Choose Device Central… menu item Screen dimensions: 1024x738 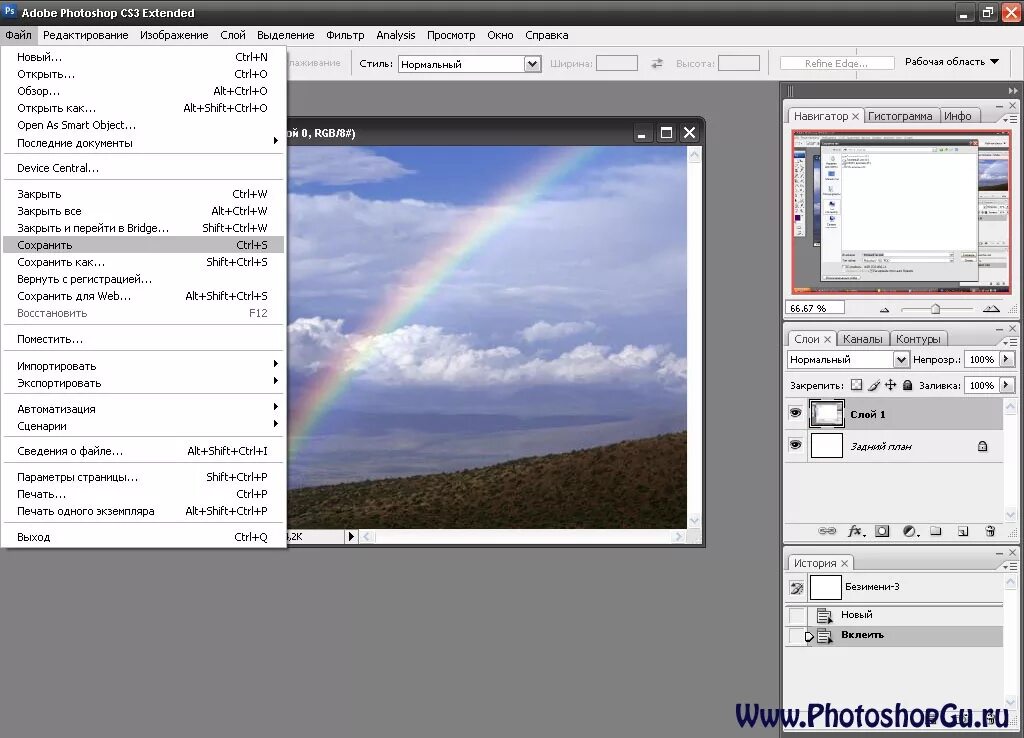point(143,168)
